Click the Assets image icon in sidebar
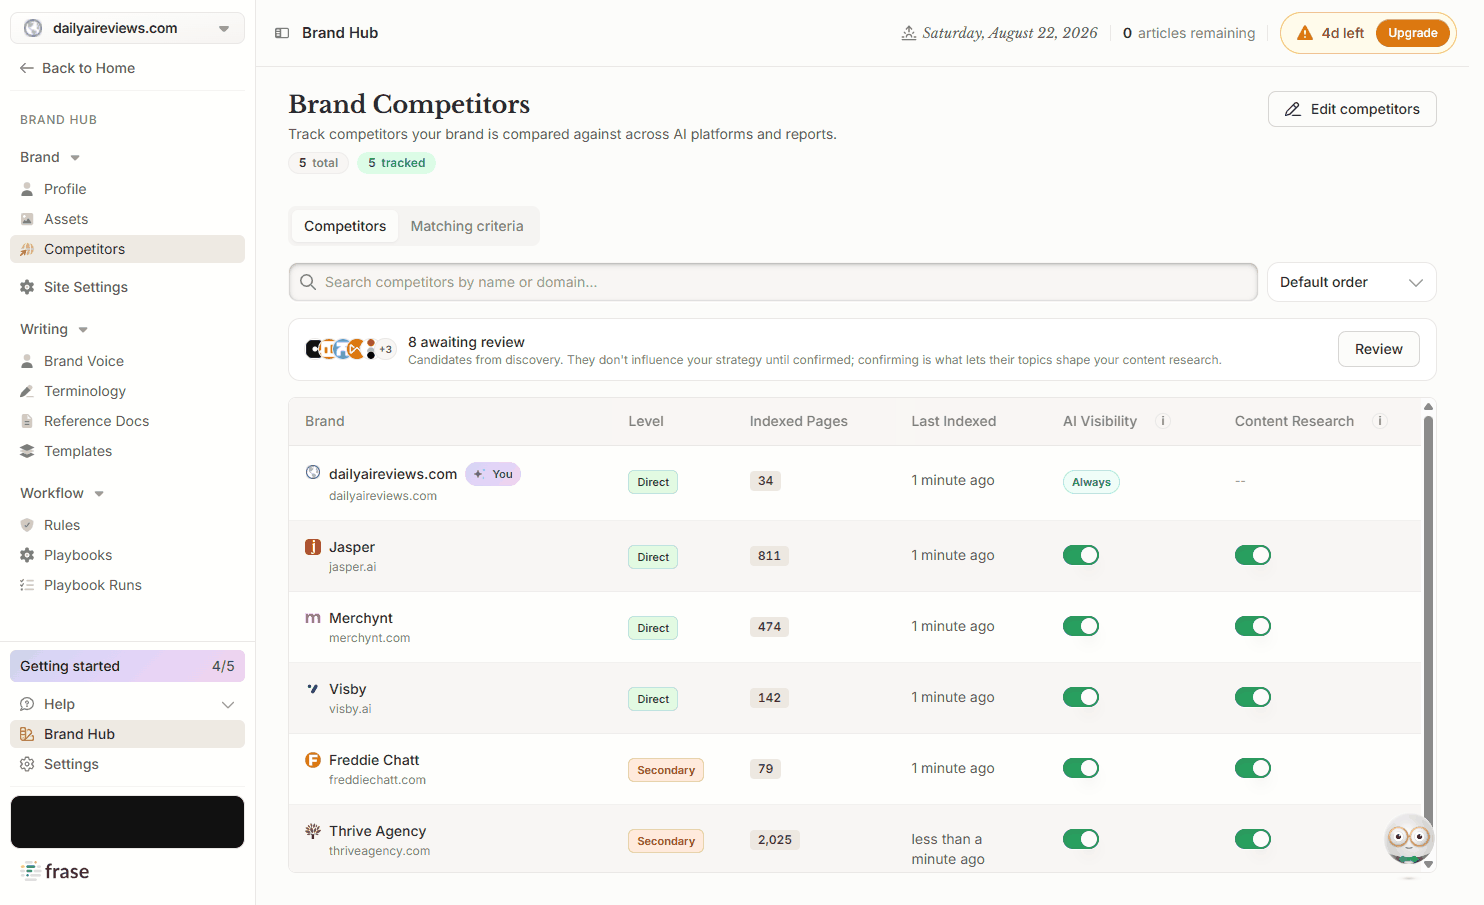The image size is (1484, 905). 27,219
